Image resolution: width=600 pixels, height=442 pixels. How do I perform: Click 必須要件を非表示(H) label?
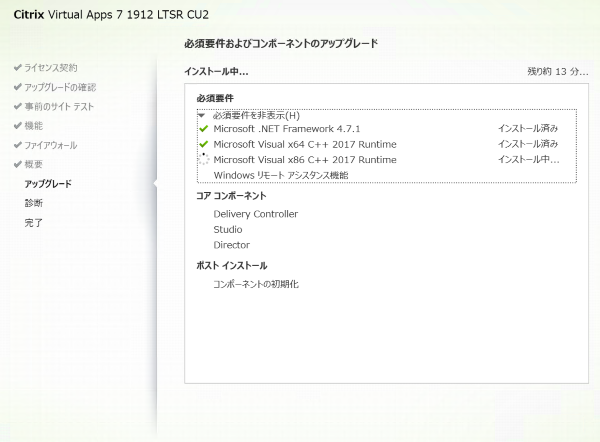tap(256, 115)
